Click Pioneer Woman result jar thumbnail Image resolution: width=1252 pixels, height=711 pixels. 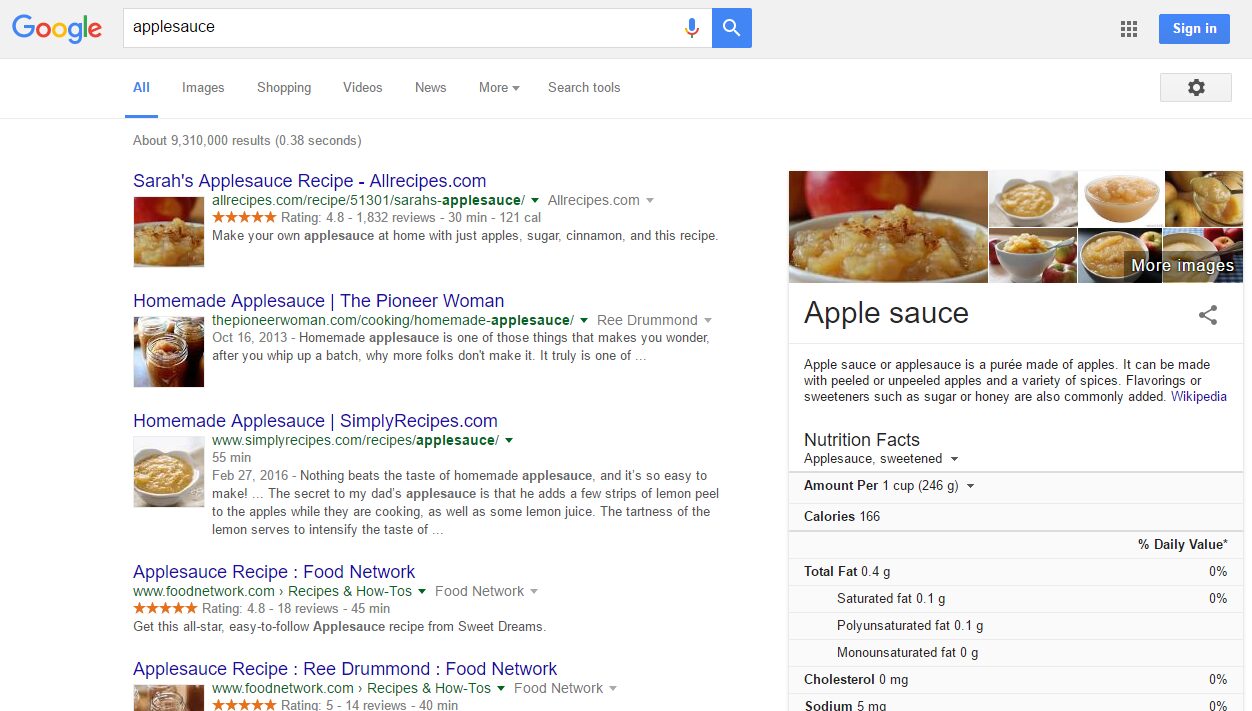point(169,352)
